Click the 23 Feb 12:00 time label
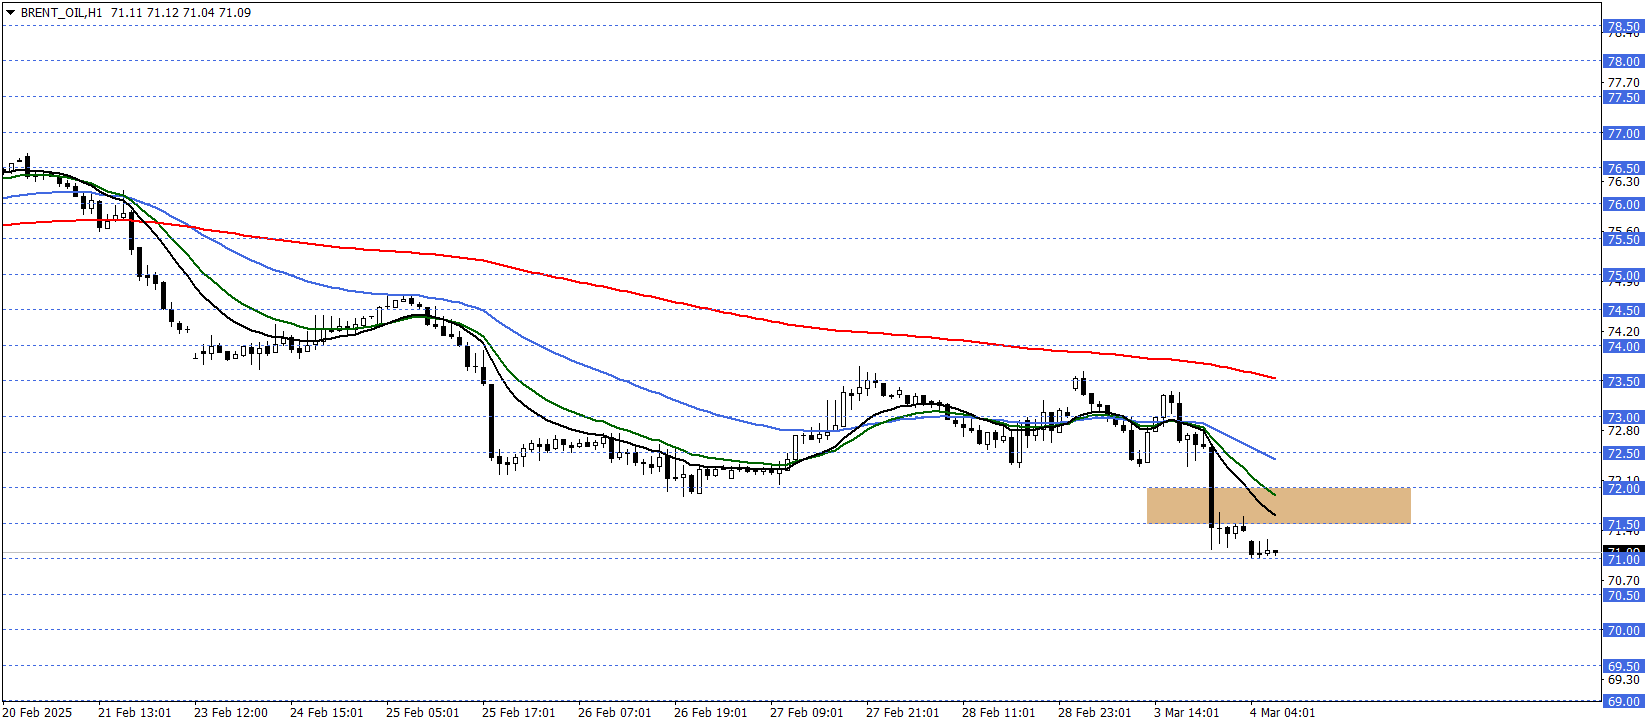The width and height of the screenshot is (1651, 725). coord(231,713)
